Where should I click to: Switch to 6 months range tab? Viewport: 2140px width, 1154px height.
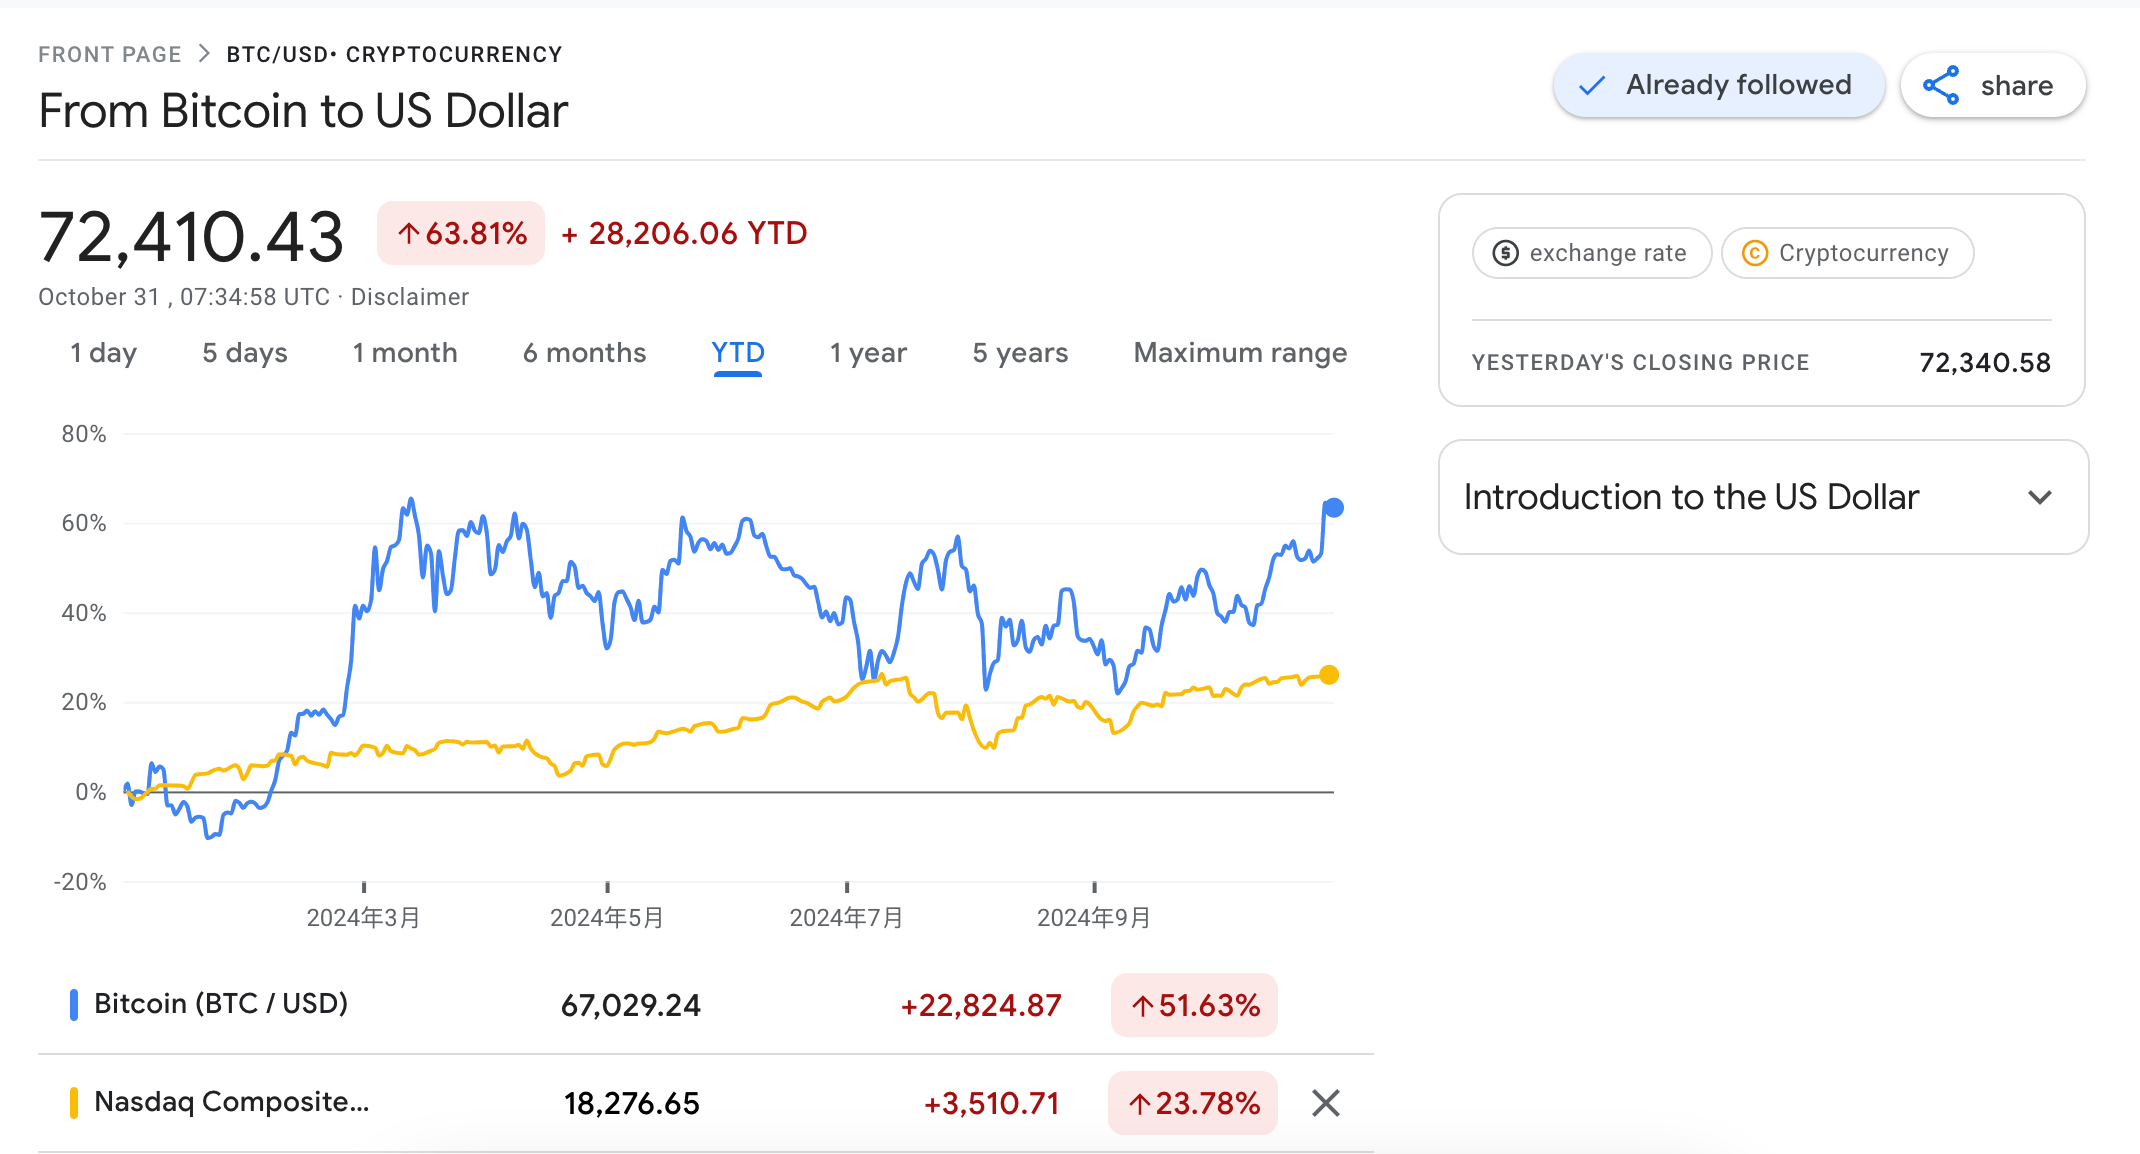[x=584, y=353]
